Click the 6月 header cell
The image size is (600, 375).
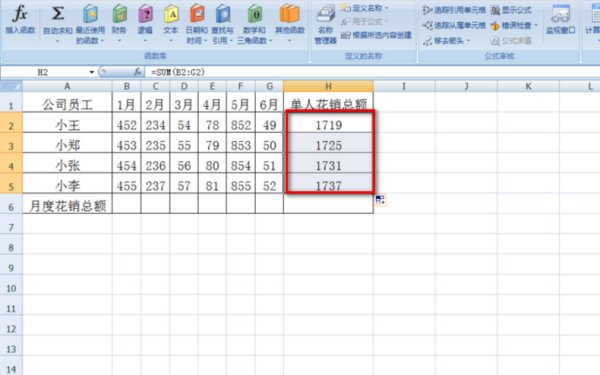pyautogui.click(x=269, y=103)
